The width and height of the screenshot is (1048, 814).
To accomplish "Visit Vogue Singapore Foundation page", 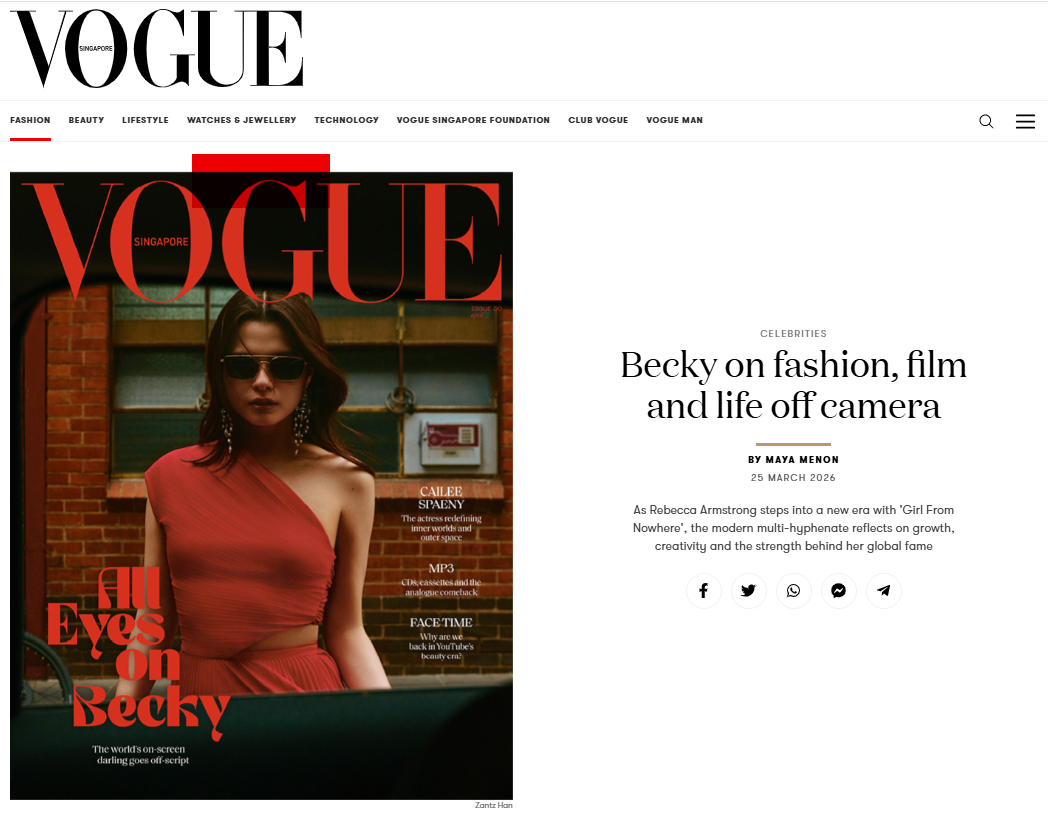I will pyautogui.click(x=473, y=120).
